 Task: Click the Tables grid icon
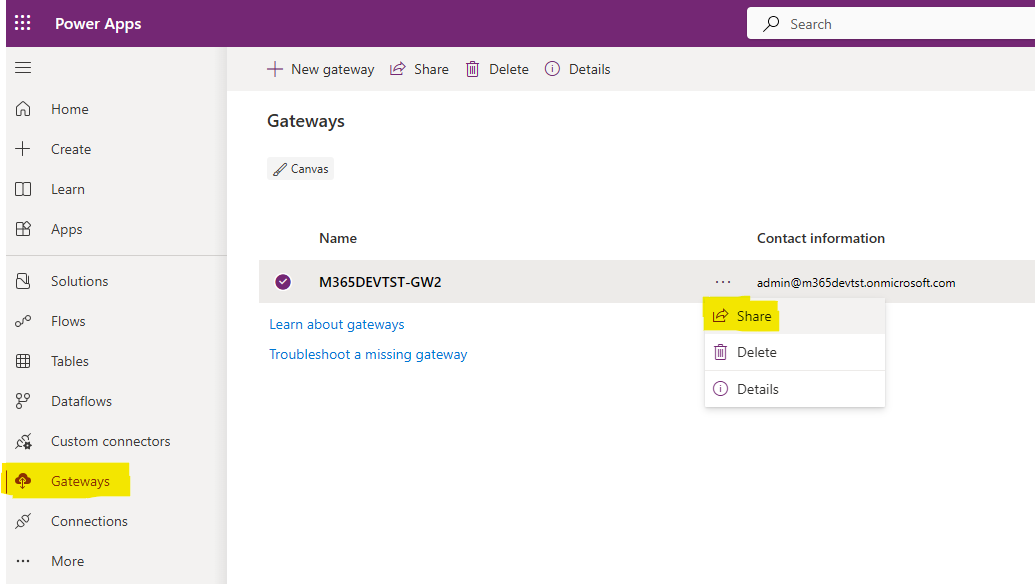pyautogui.click(x=23, y=361)
